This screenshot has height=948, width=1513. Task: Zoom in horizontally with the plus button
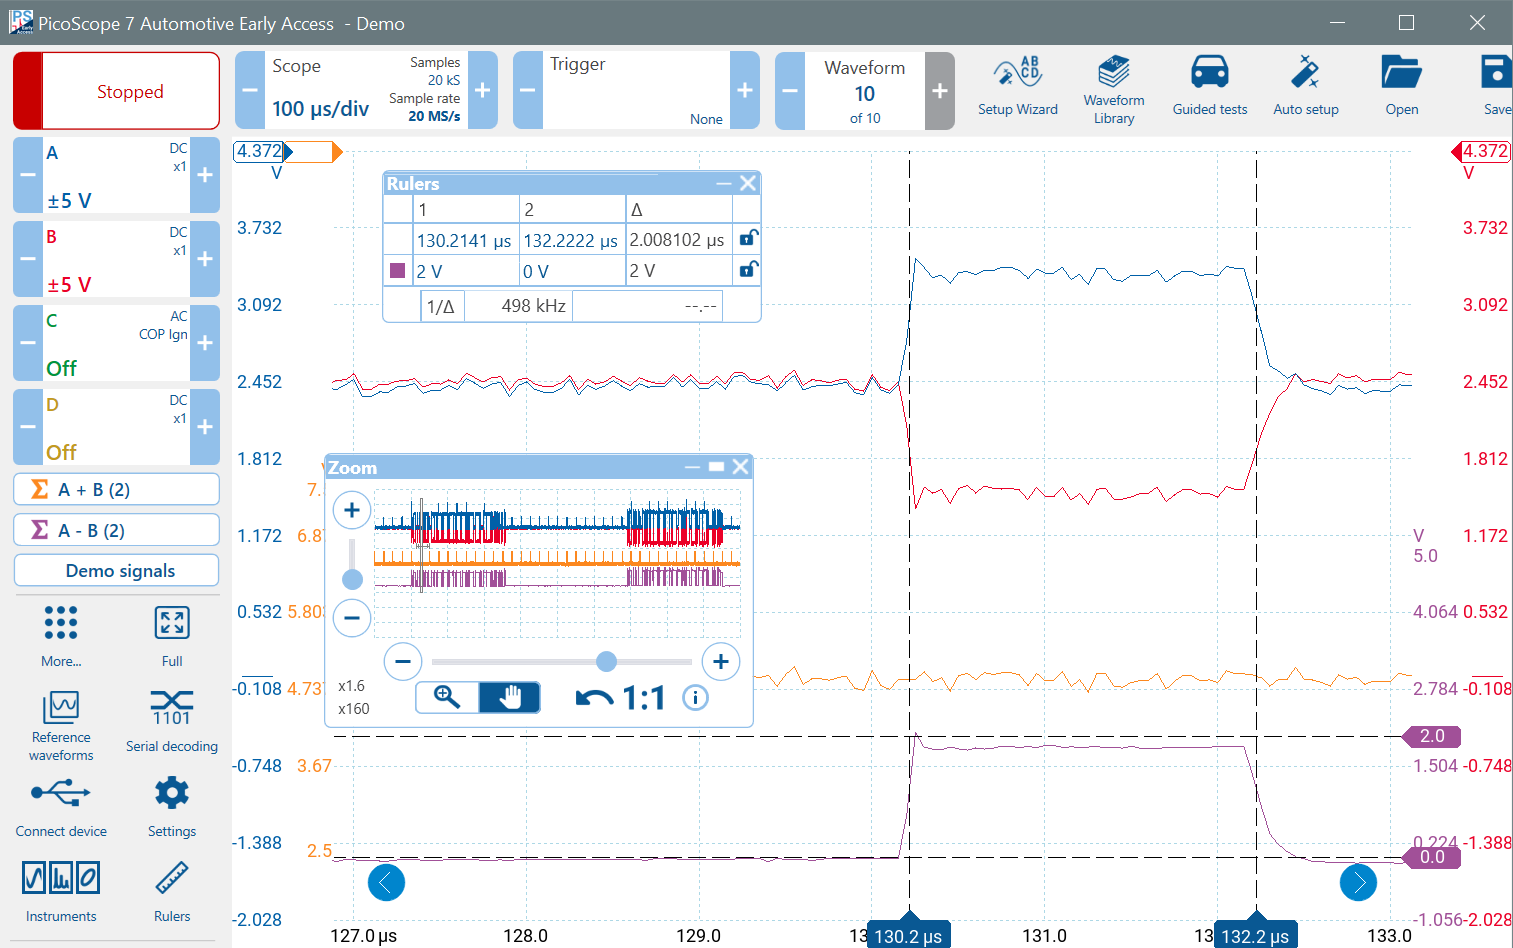coord(721,661)
